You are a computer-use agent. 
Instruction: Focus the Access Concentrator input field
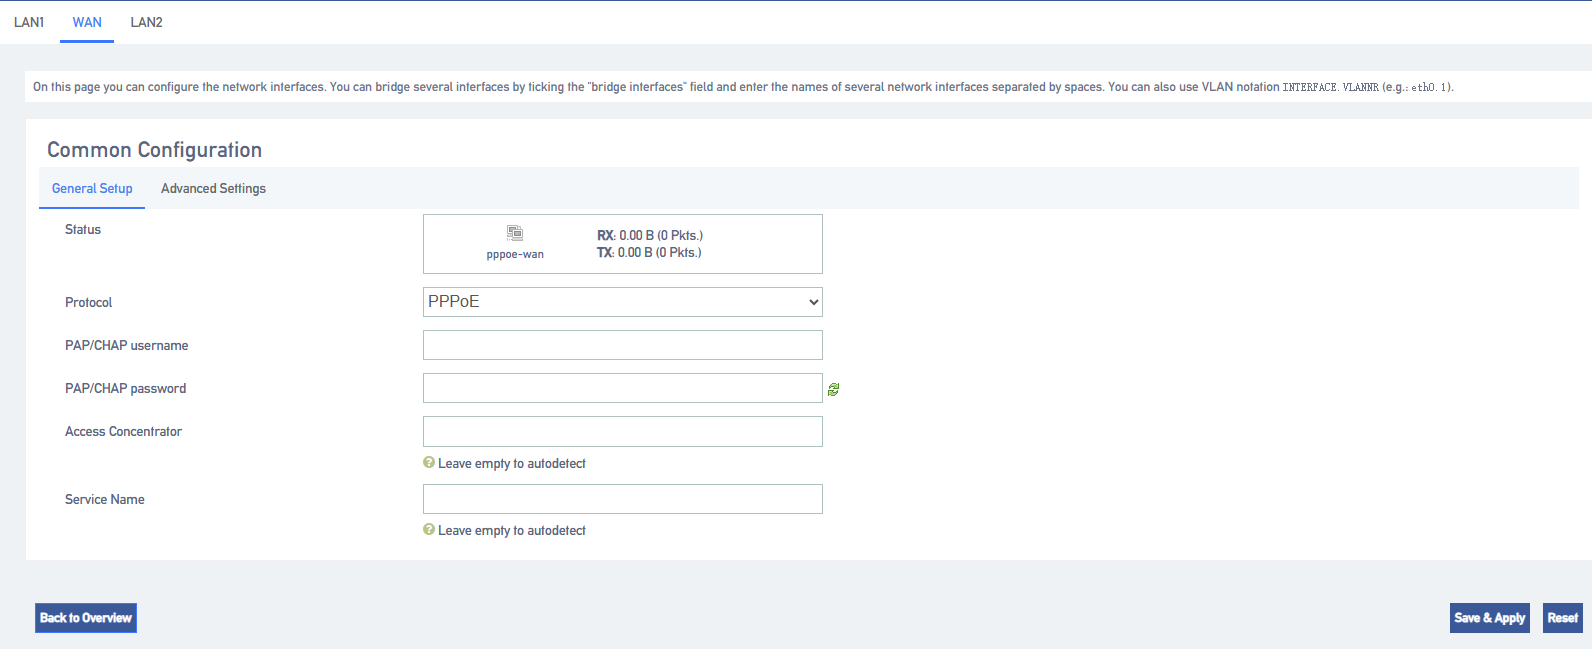(x=623, y=432)
